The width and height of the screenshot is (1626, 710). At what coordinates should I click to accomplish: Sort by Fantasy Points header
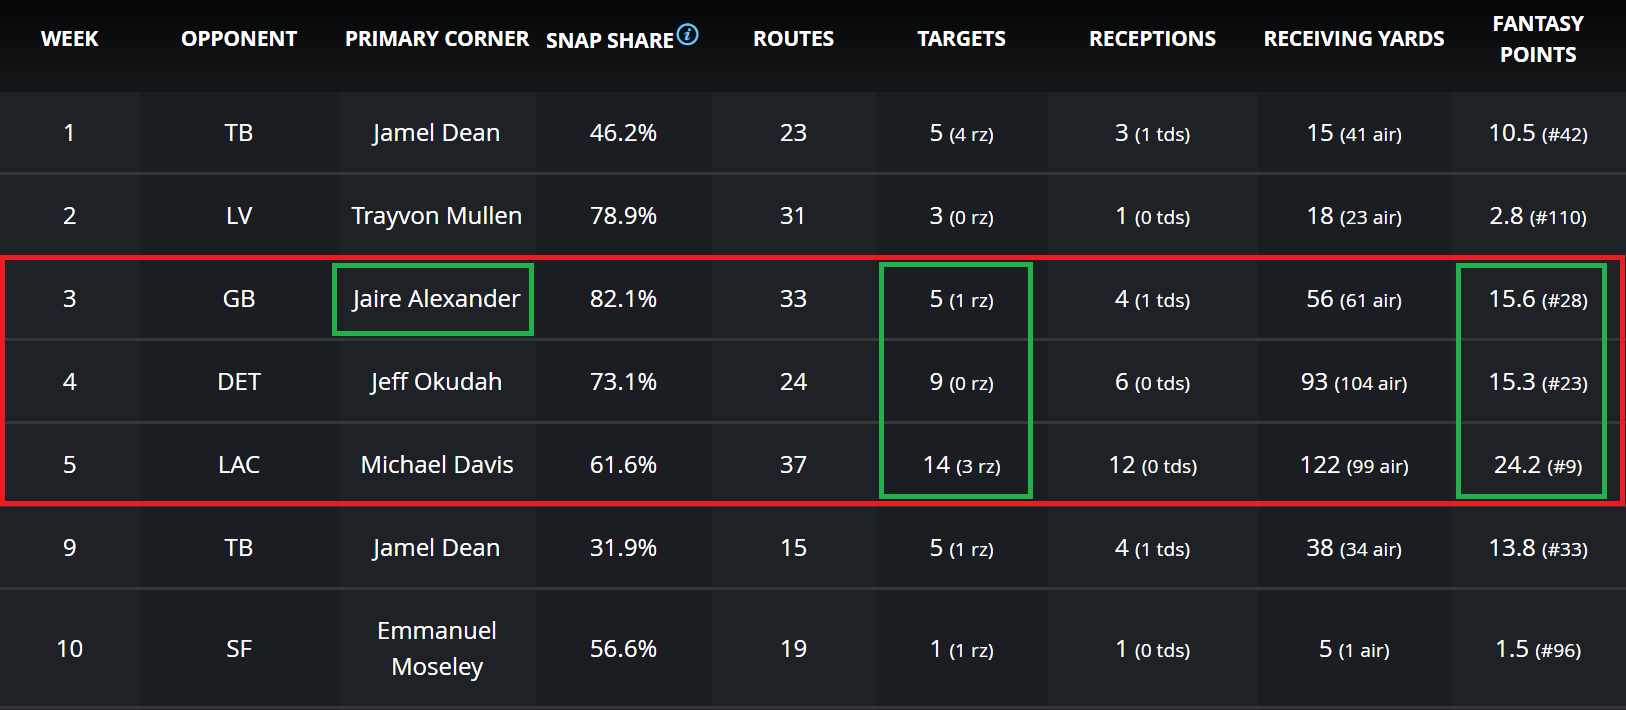click(x=1537, y=39)
